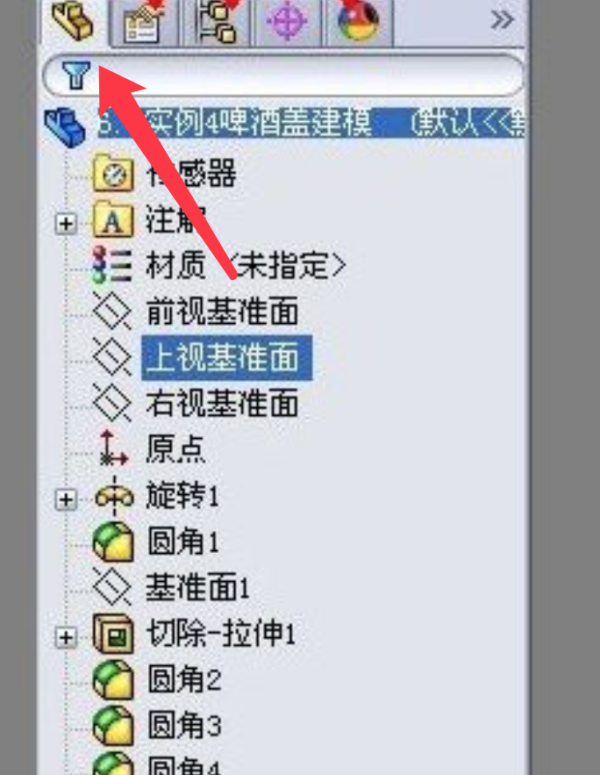Click inside the tree filter field
The width and height of the screenshot is (600, 775).
[x=306, y=75]
